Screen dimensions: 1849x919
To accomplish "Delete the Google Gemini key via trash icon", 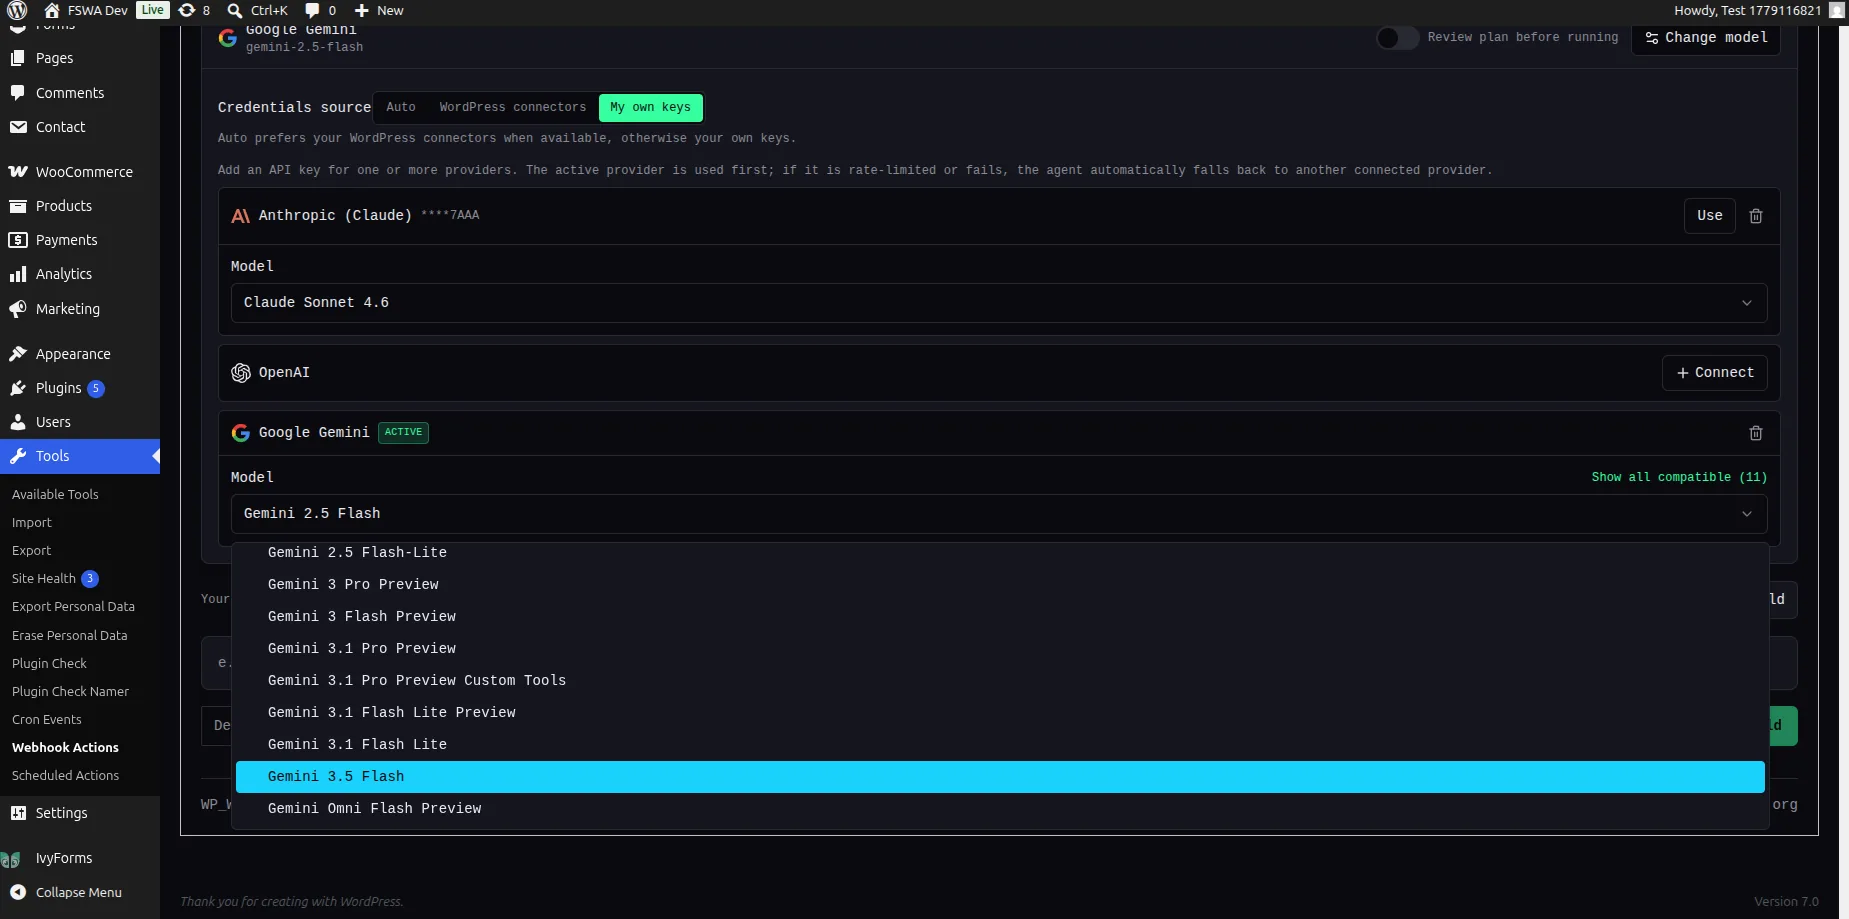I will (1755, 433).
